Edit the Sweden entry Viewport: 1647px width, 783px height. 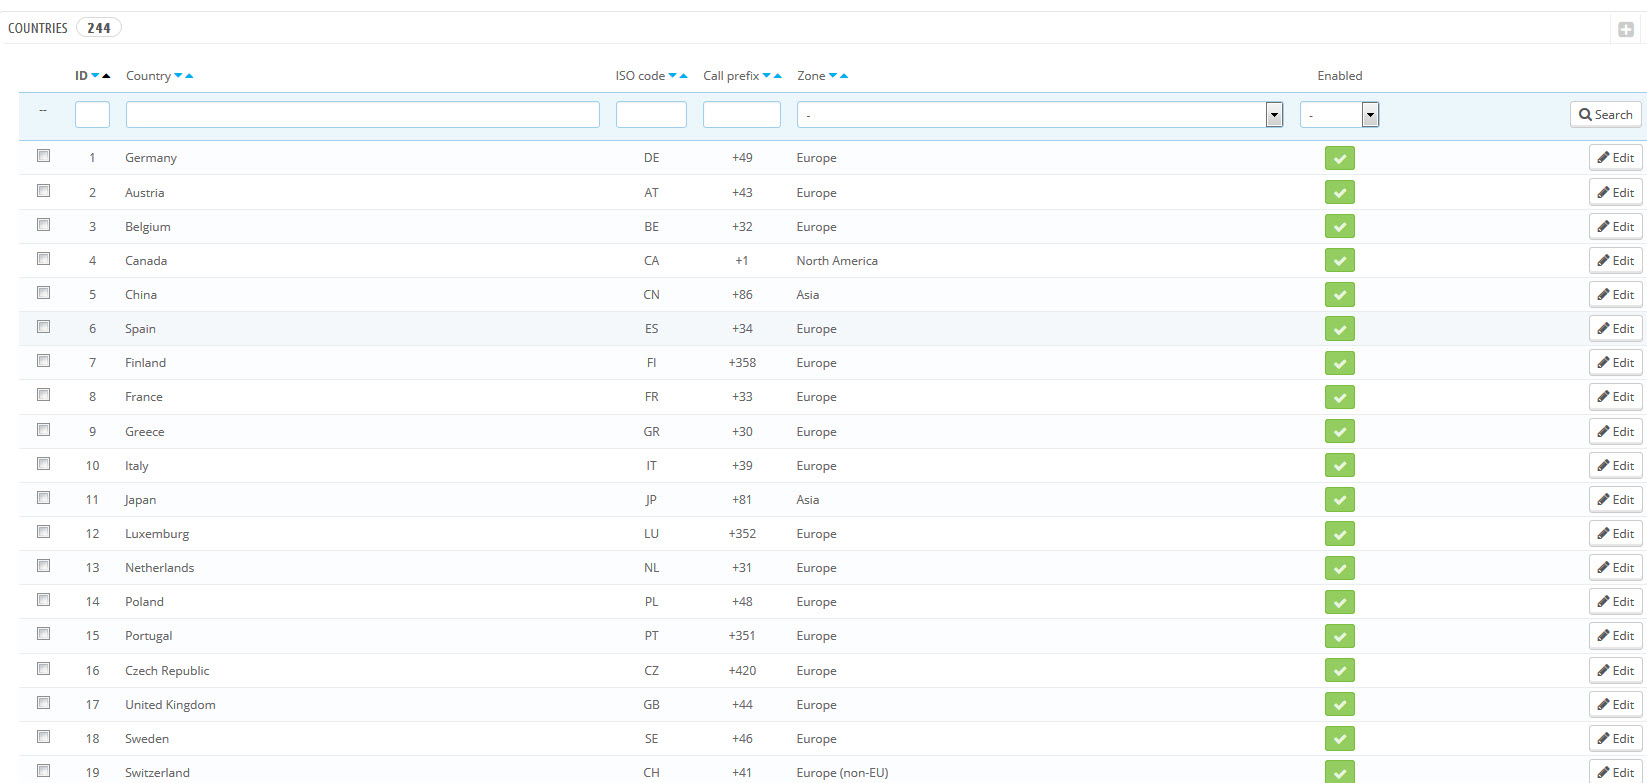[1616, 739]
